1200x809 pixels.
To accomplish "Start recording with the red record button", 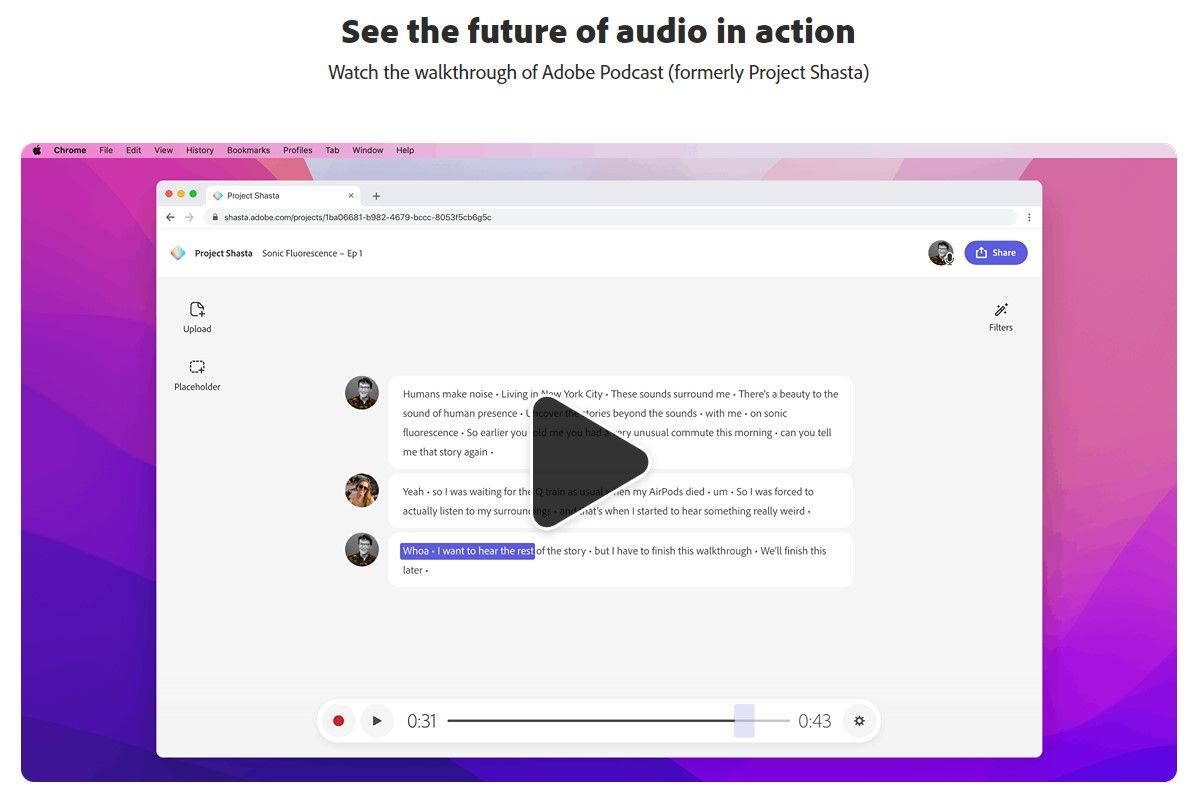I will [x=339, y=721].
